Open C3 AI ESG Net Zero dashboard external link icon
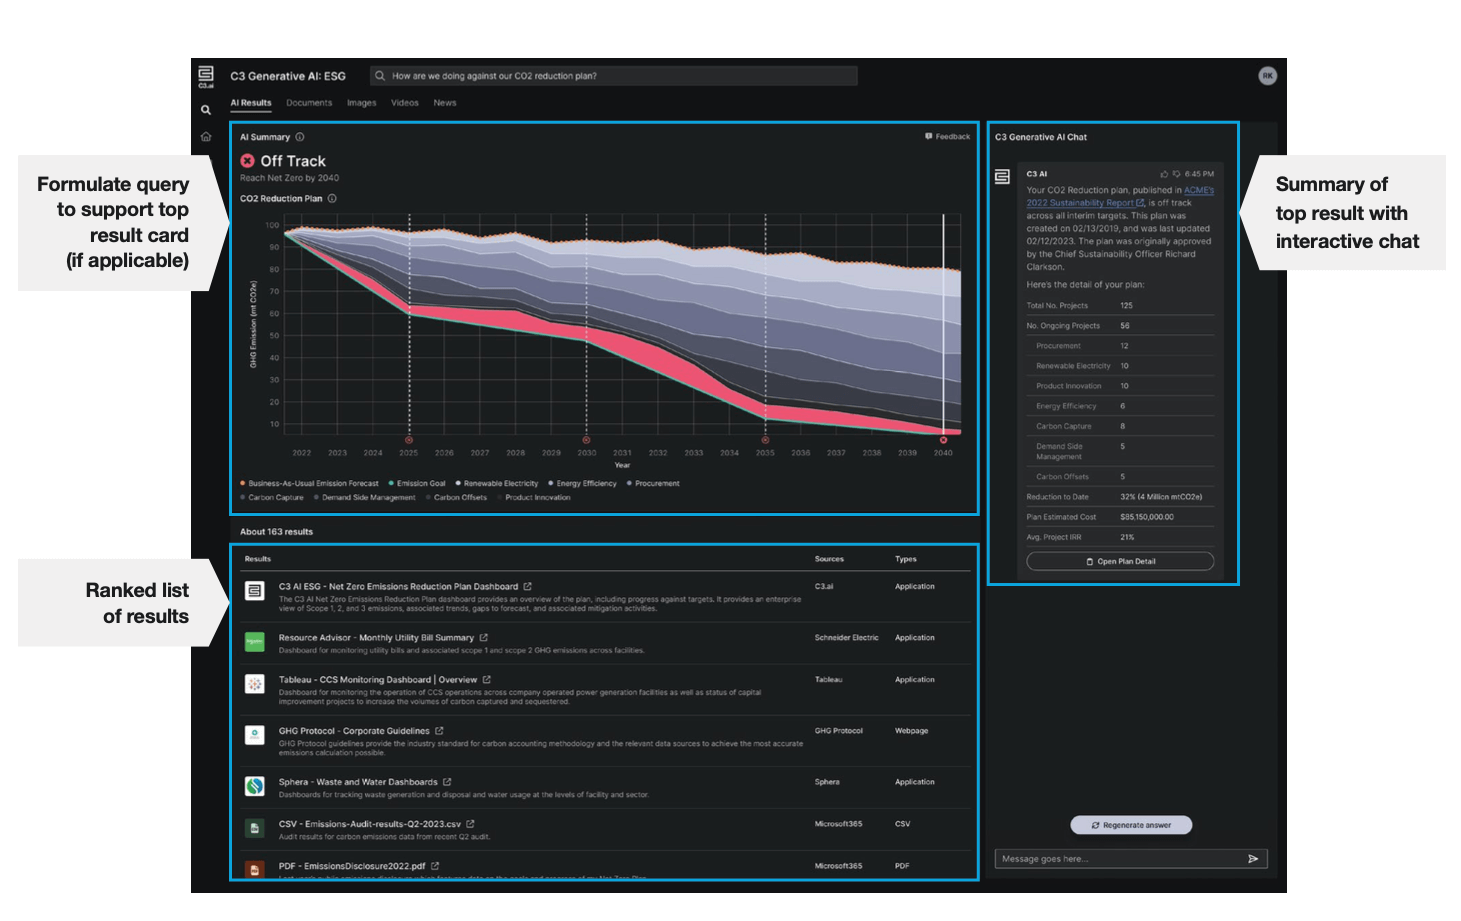The width and height of the screenshot is (1461, 921). [x=527, y=586]
